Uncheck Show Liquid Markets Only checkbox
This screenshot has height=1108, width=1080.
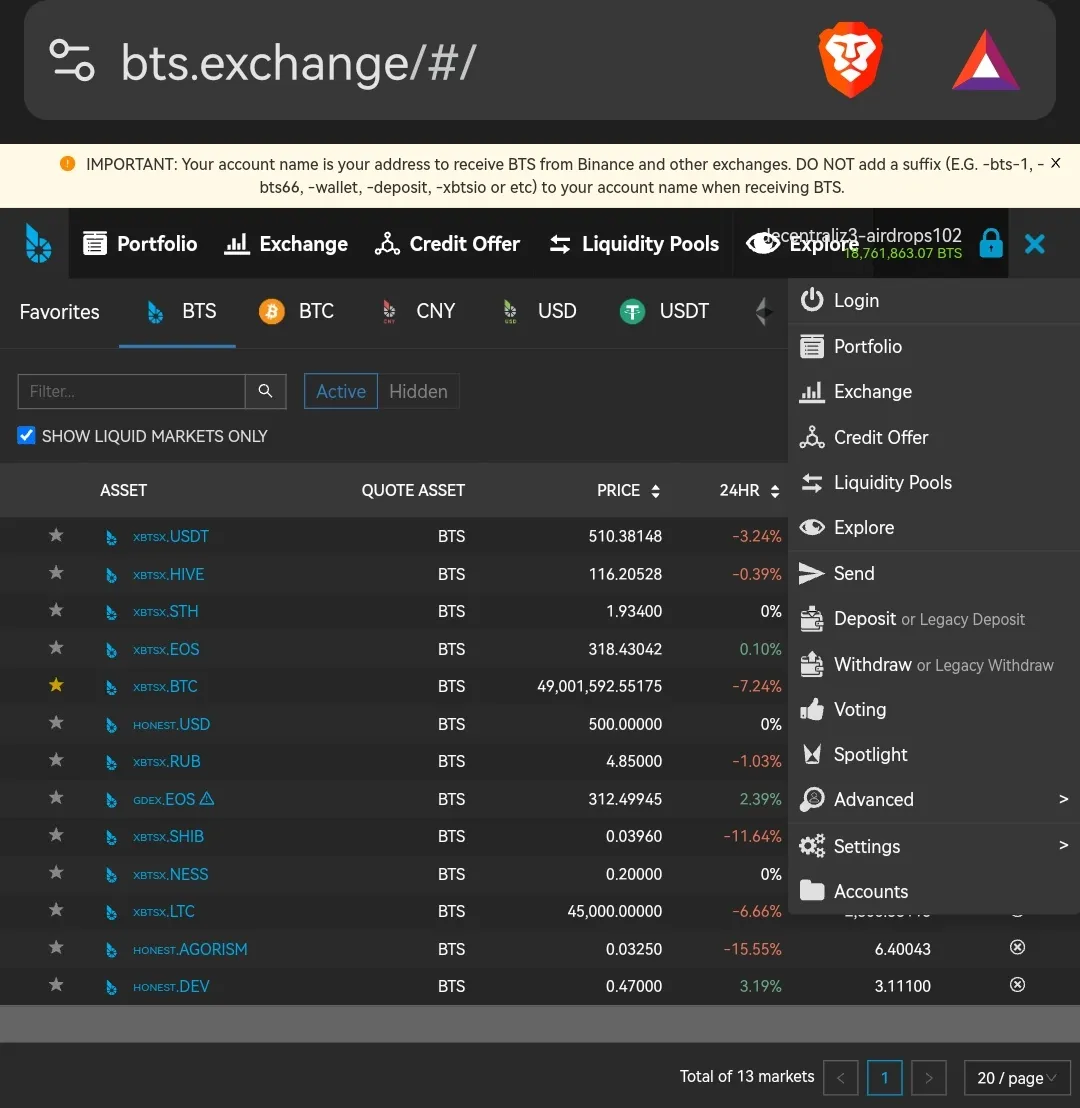coord(26,435)
